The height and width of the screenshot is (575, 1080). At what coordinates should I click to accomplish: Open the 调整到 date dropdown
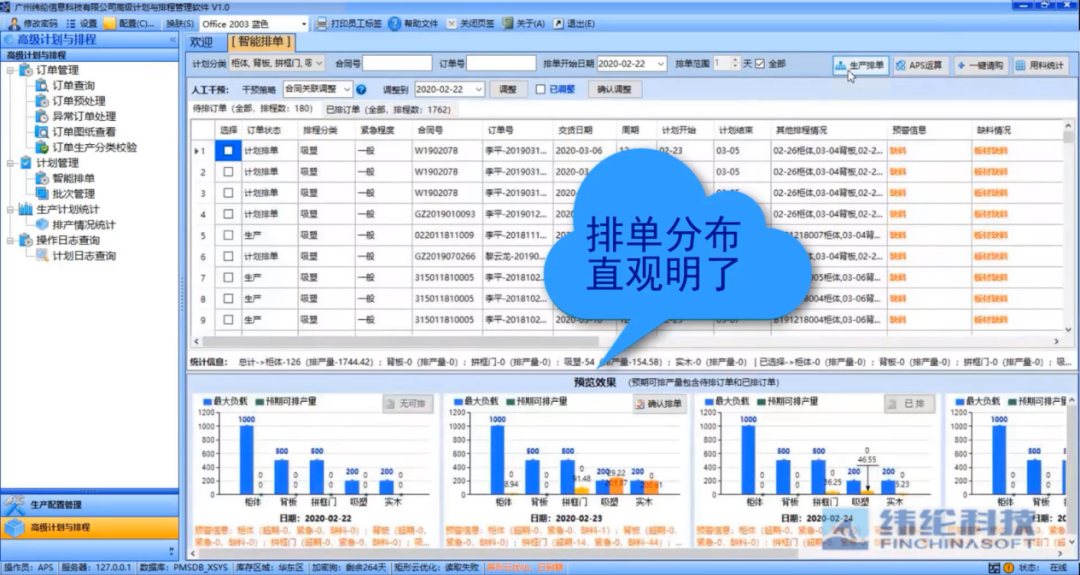coord(479,90)
